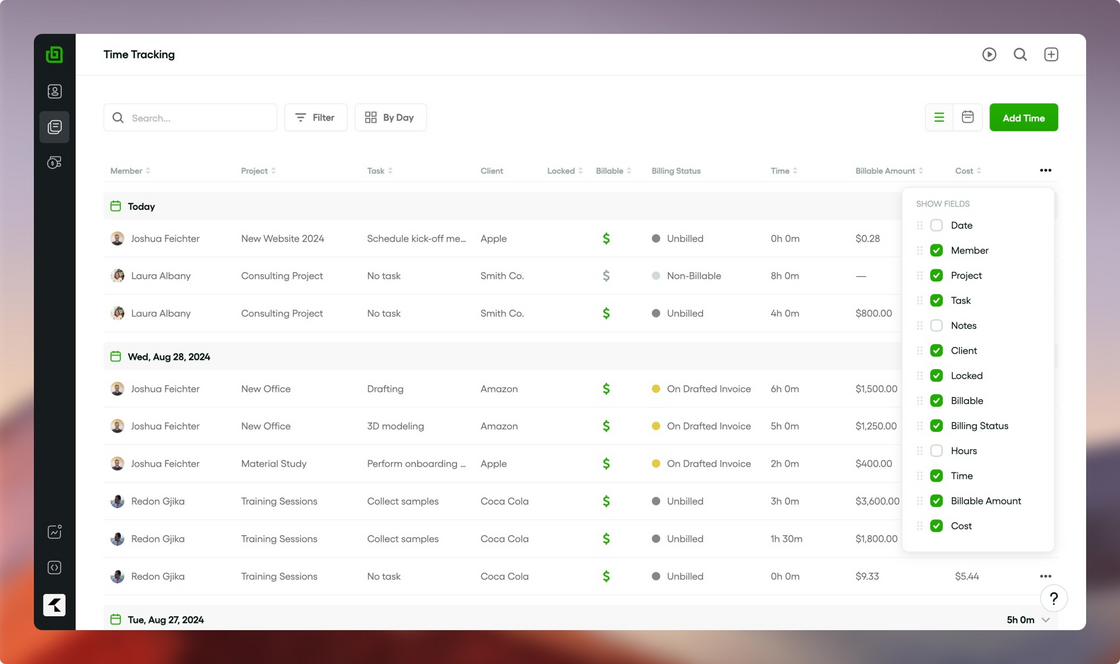Screen dimensions: 1120x664
Task: Enable the Hours field checkbox
Action: click(x=936, y=451)
